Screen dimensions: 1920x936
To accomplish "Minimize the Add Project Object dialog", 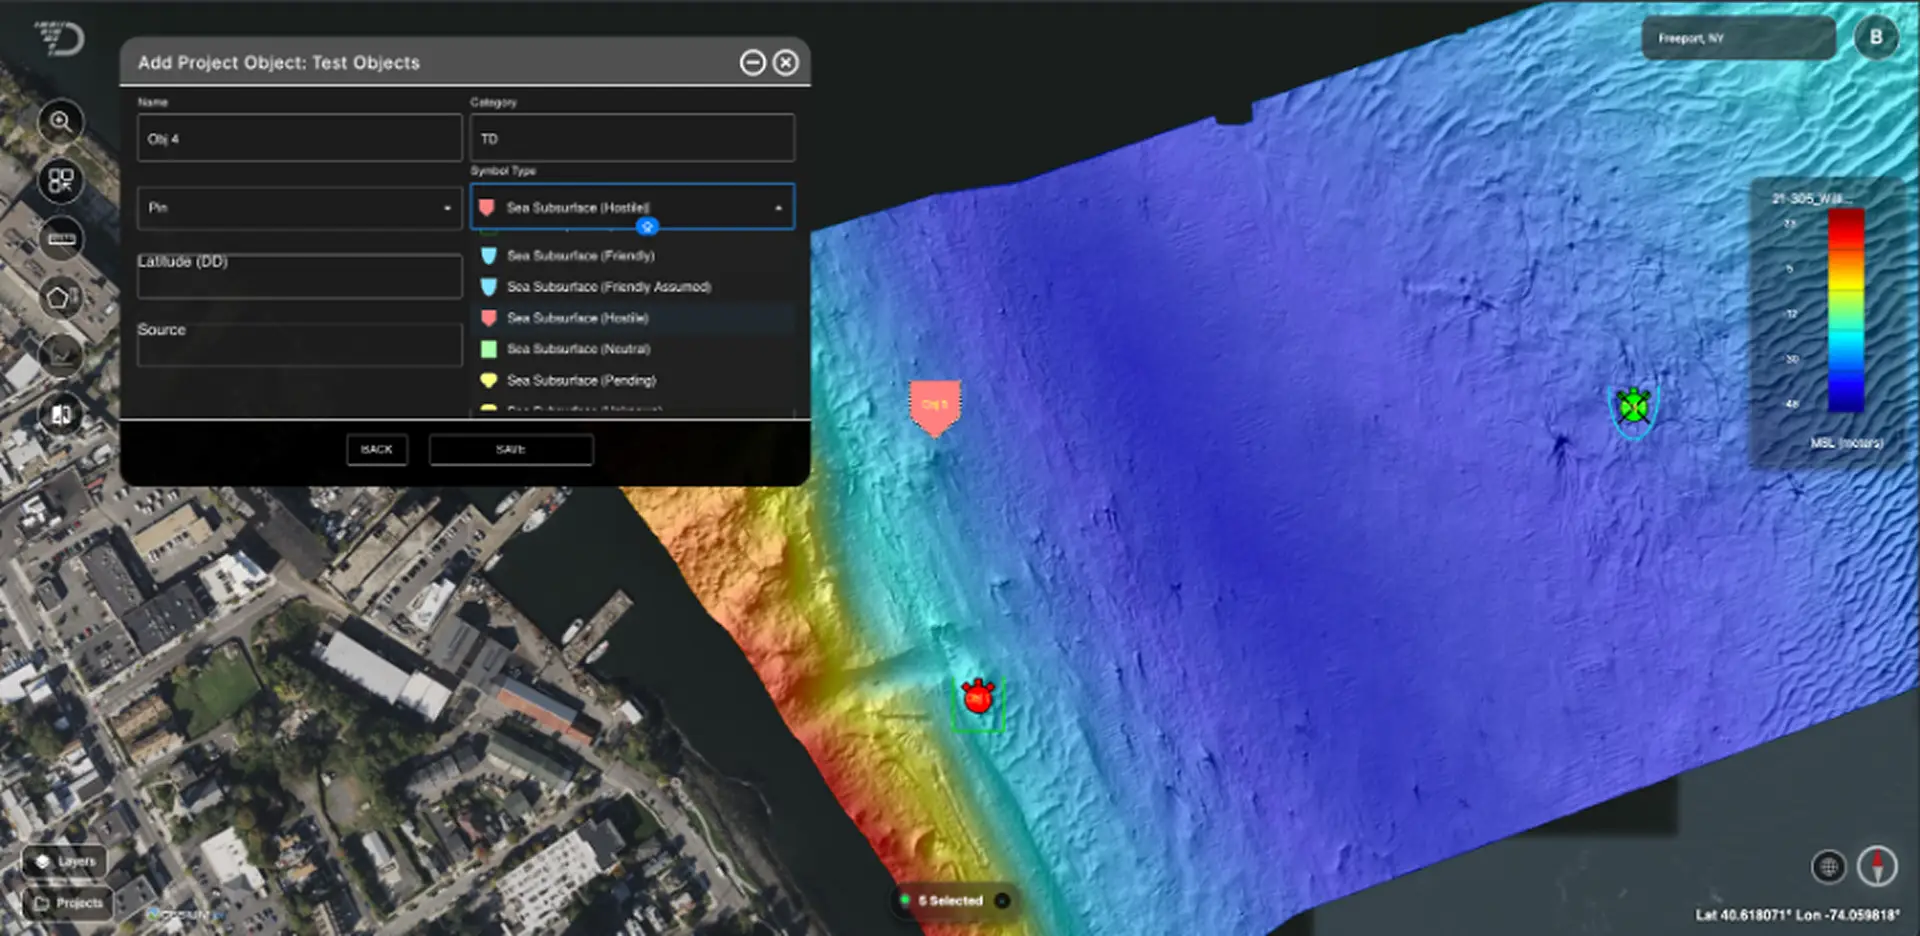I will pyautogui.click(x=752, y=63).
